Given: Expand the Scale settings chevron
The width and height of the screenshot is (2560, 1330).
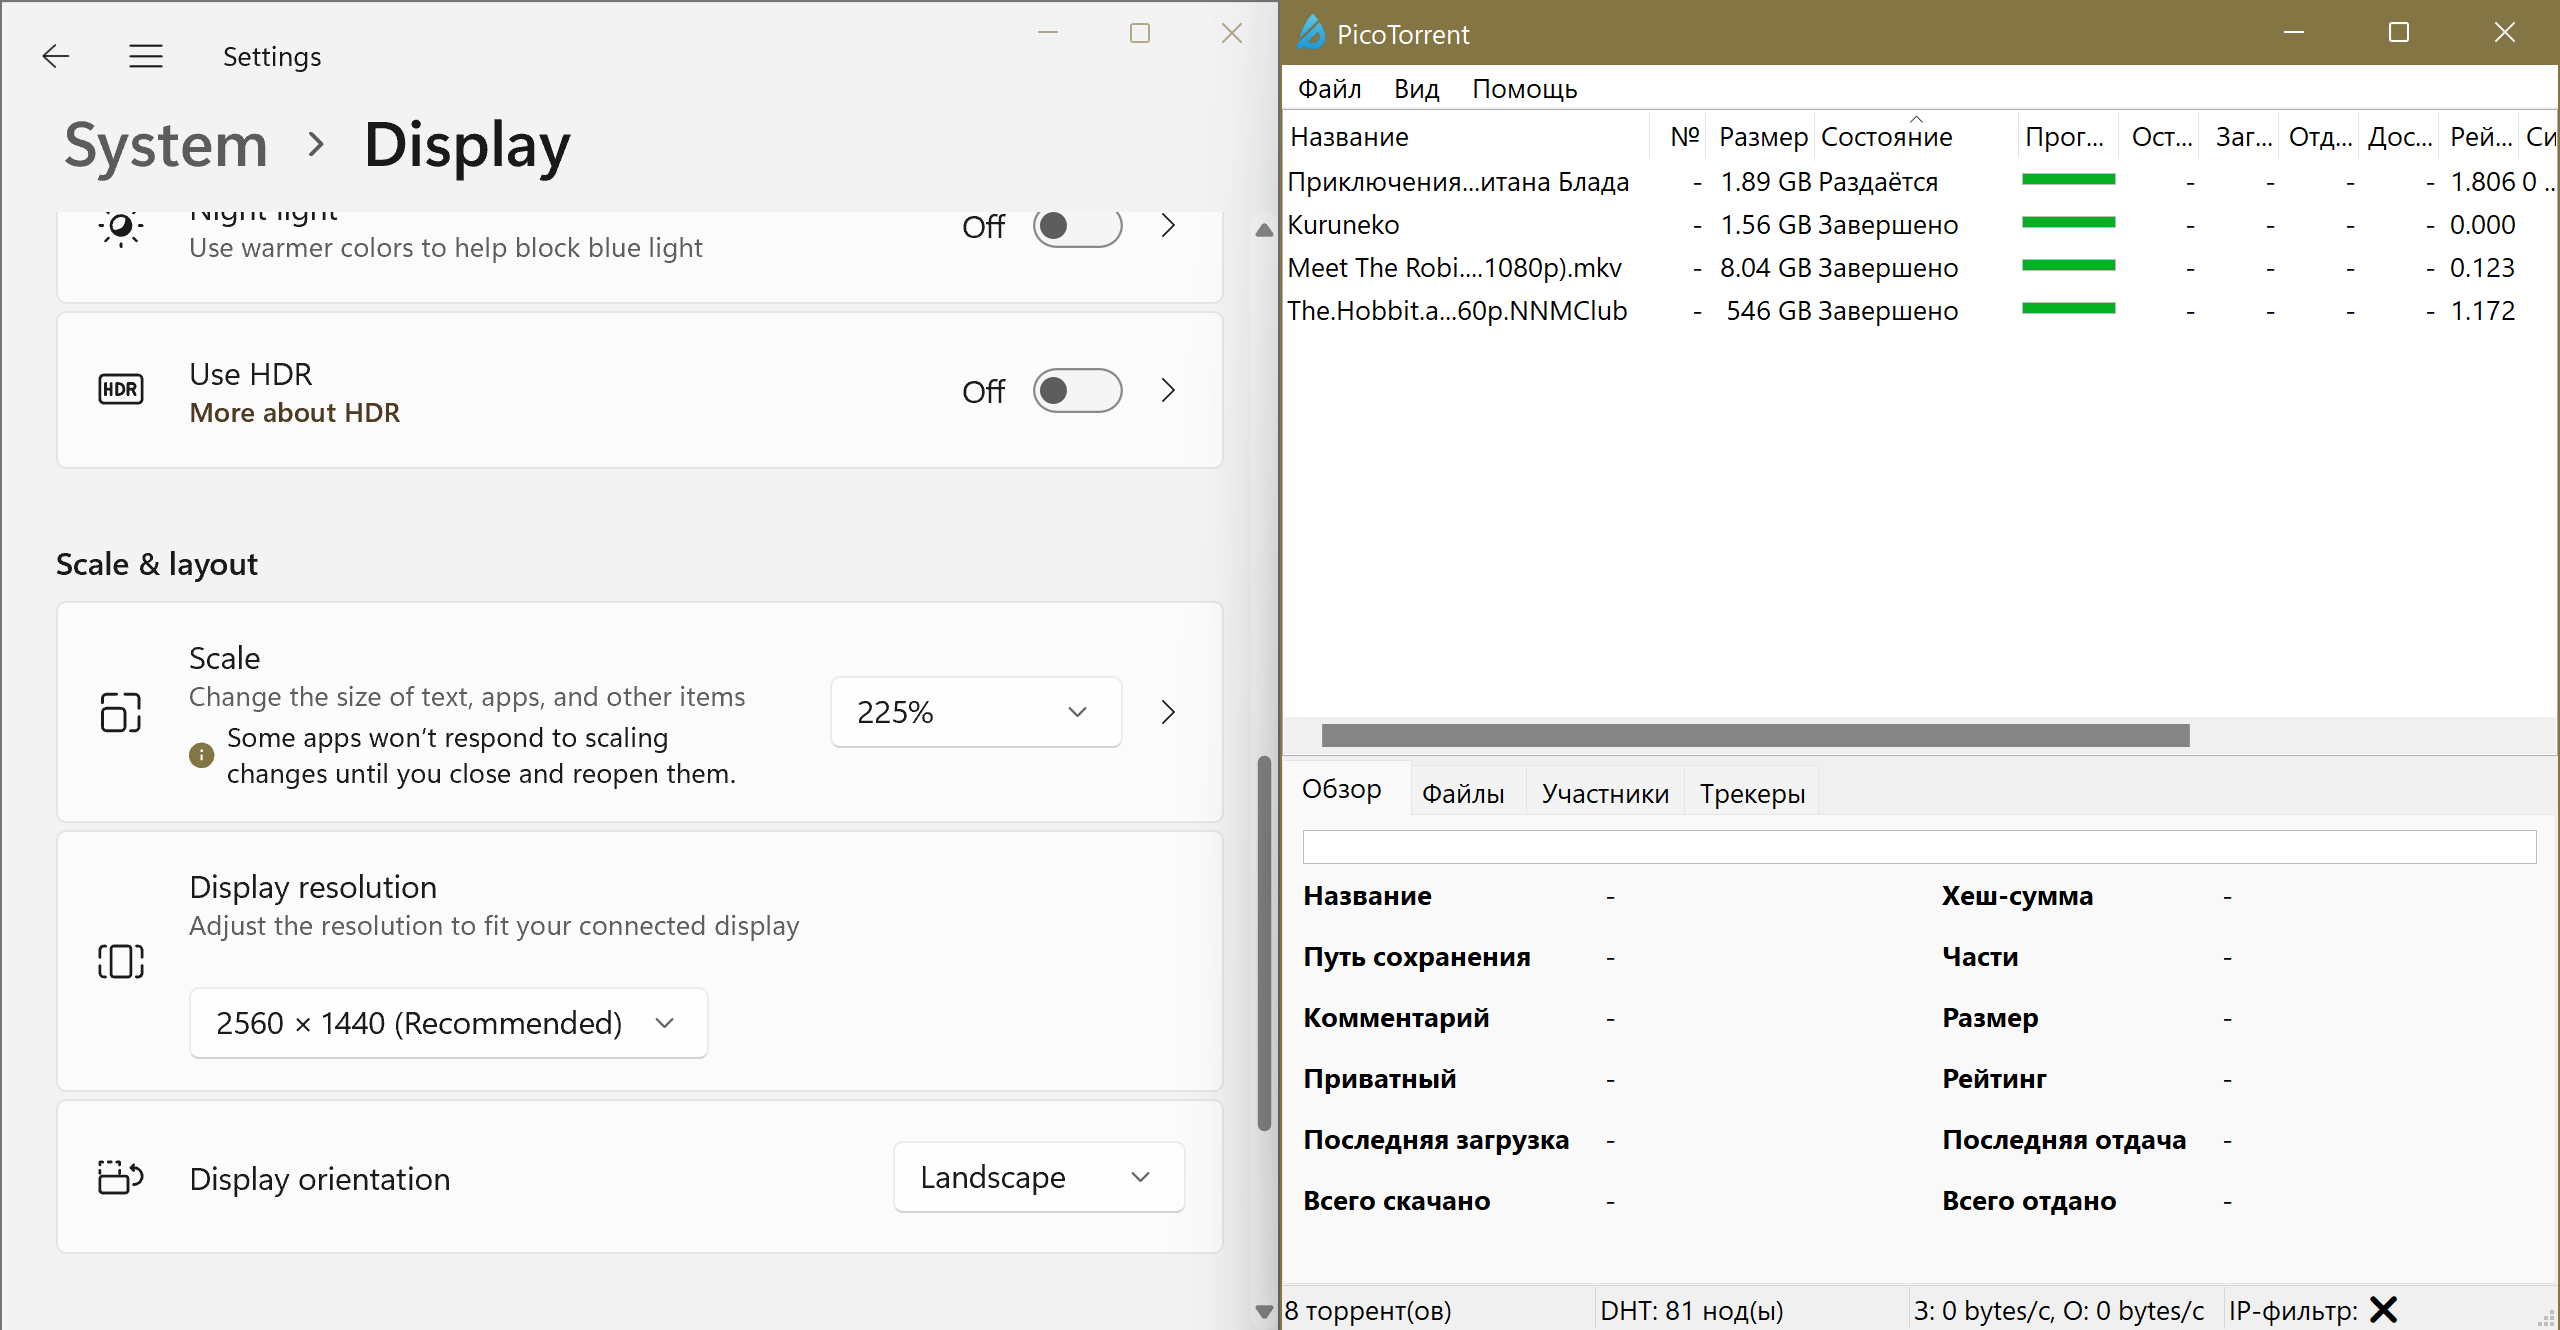Looking at the screenshot, I should [x=1168, y=712].
